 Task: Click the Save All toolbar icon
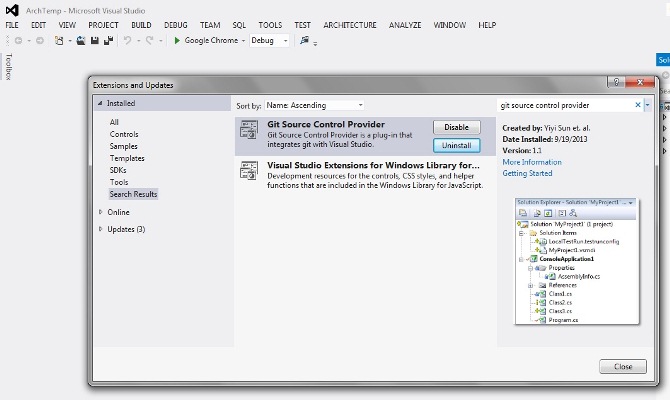[109, 41]
